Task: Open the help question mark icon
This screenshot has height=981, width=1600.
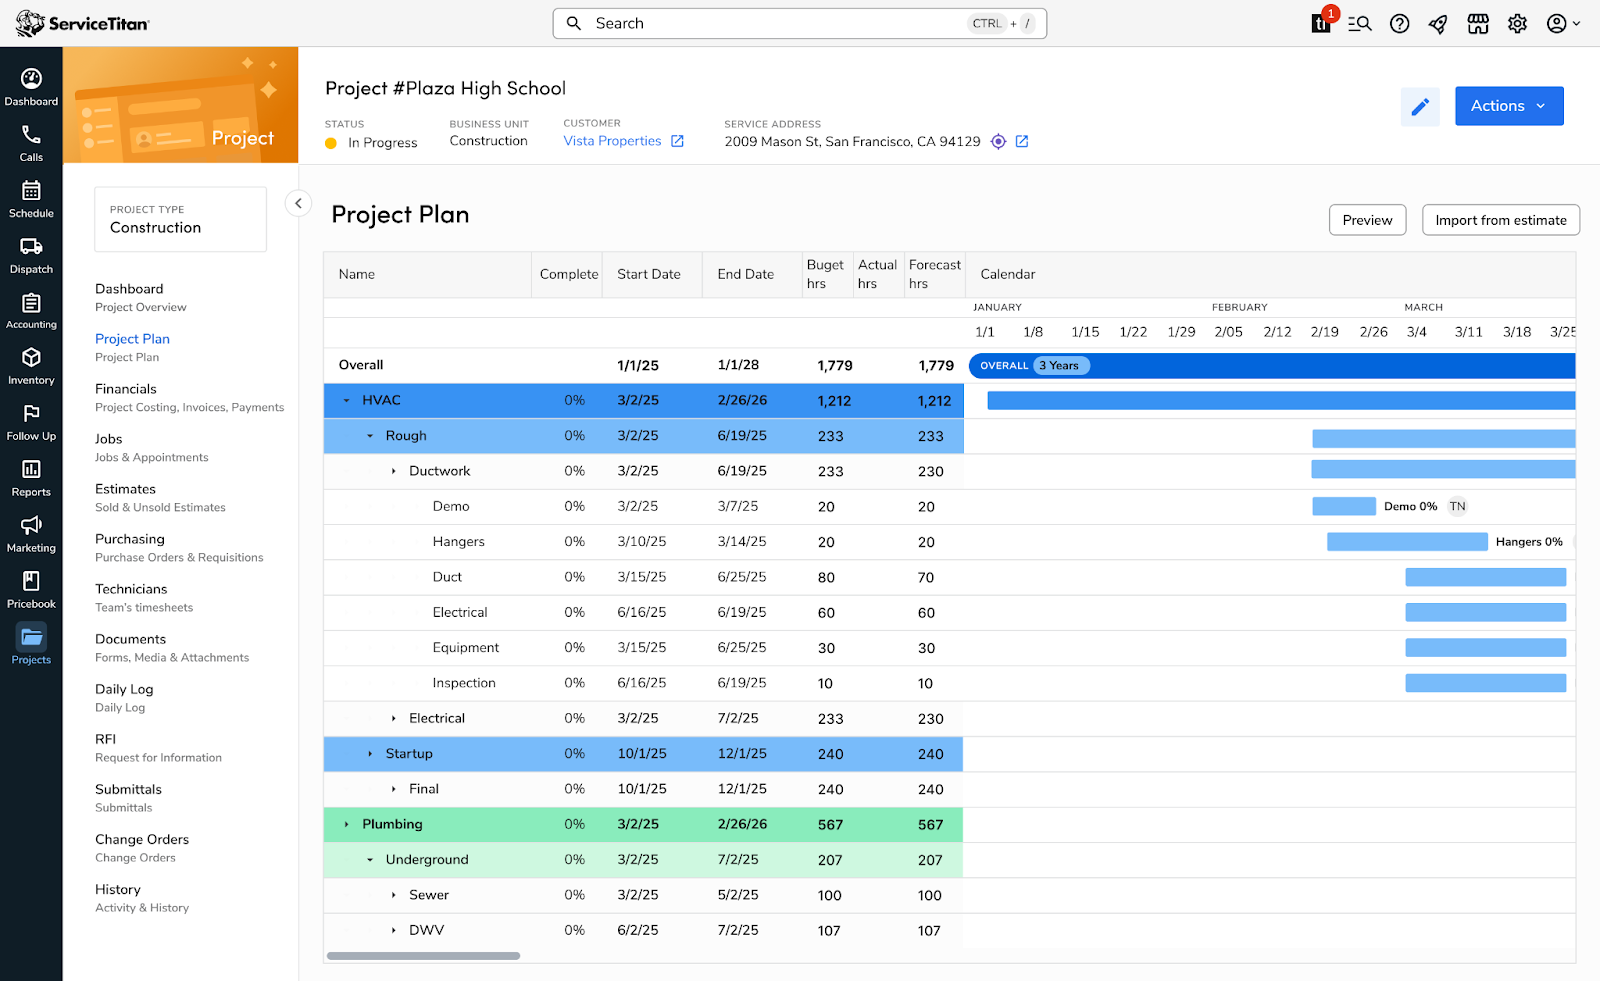Action: coord(1400,24)
